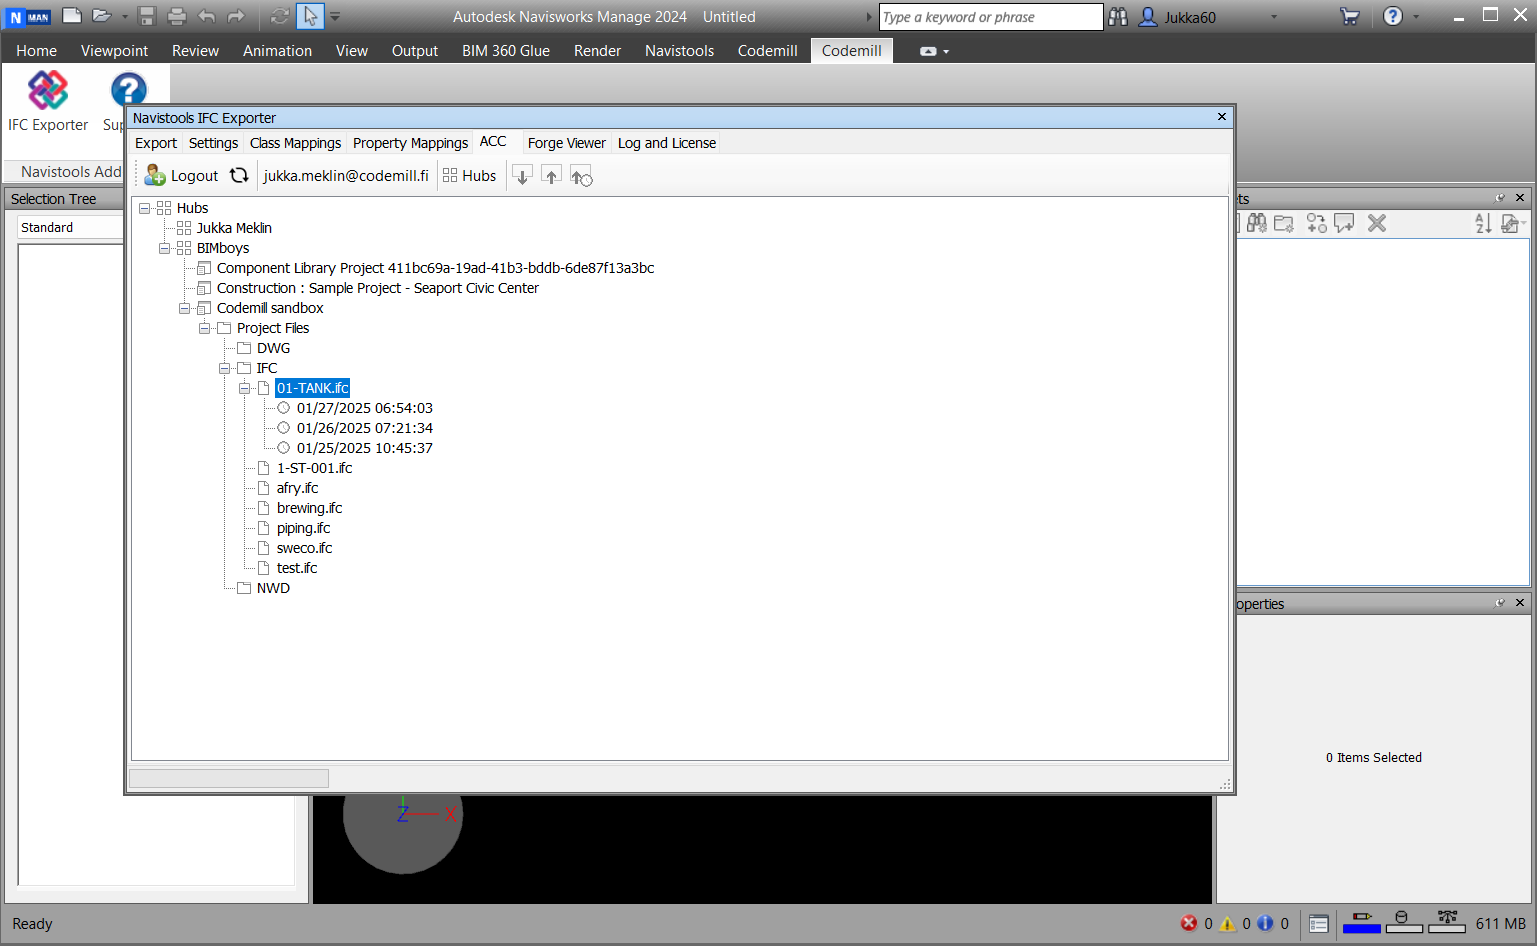This screenshot has width=1537, height=946.
Task: Open the Autodesk App Store cart
Action: 1350,16
